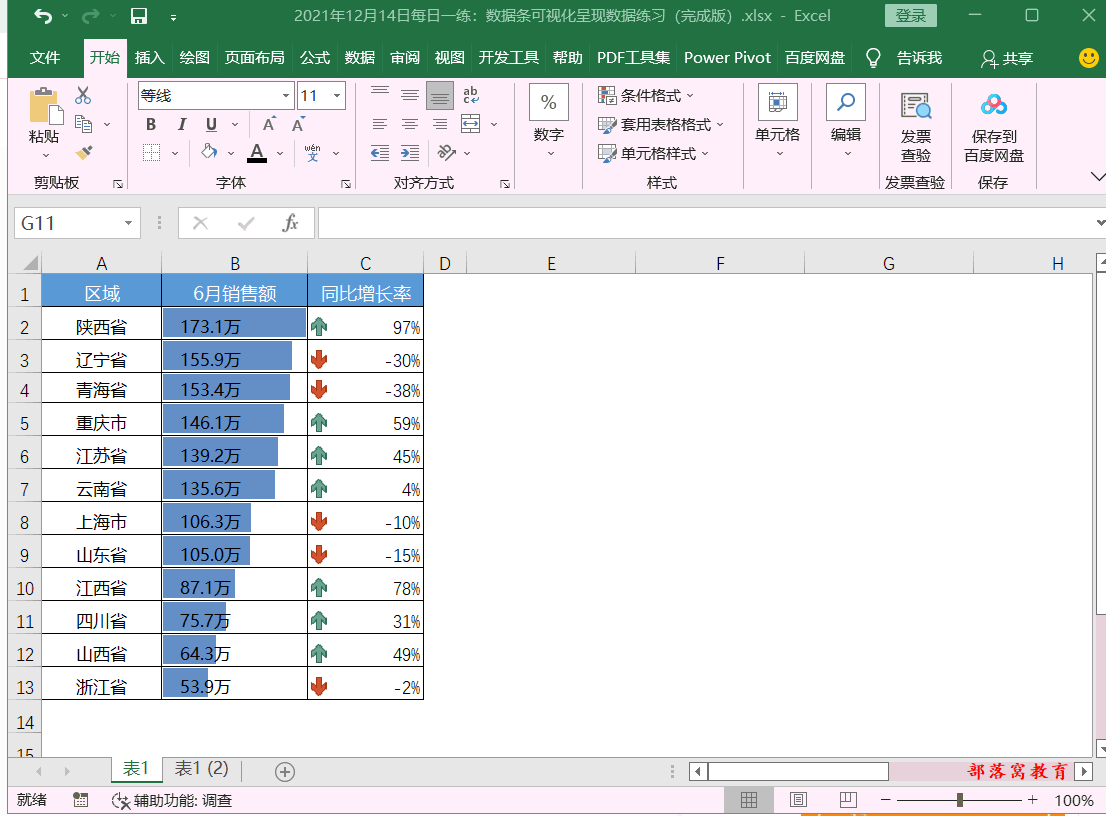This screenshot has width=1106, height=816.
Task: Toggle Underline formatting
Action: click(x=211, y=124)
